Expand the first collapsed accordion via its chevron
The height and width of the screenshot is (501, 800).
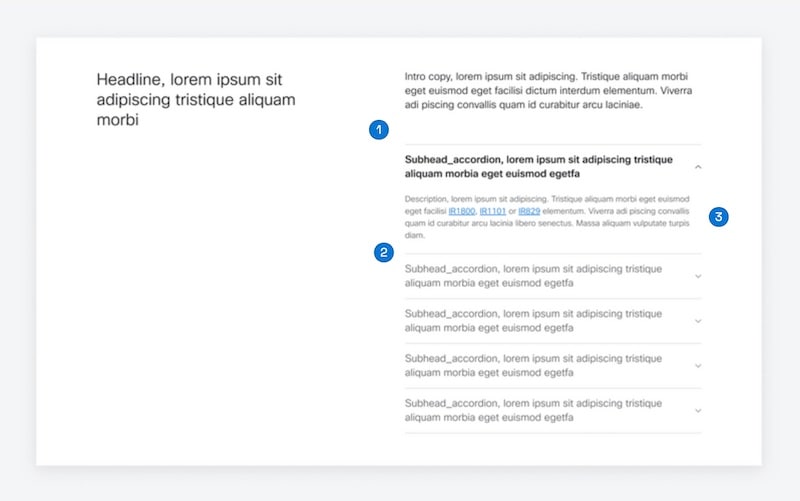[x=698, y=276]
